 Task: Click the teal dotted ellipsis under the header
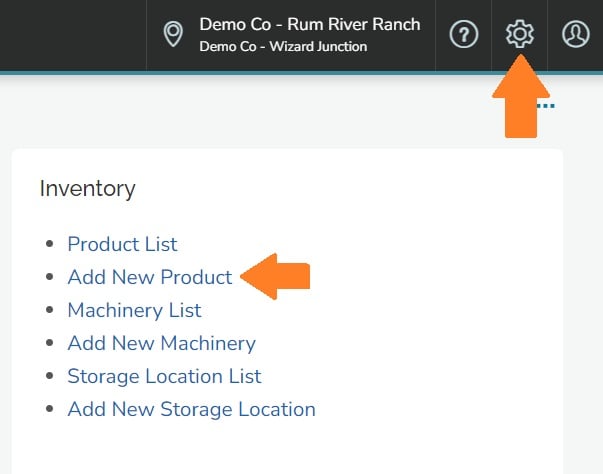(x=546, y=105)
